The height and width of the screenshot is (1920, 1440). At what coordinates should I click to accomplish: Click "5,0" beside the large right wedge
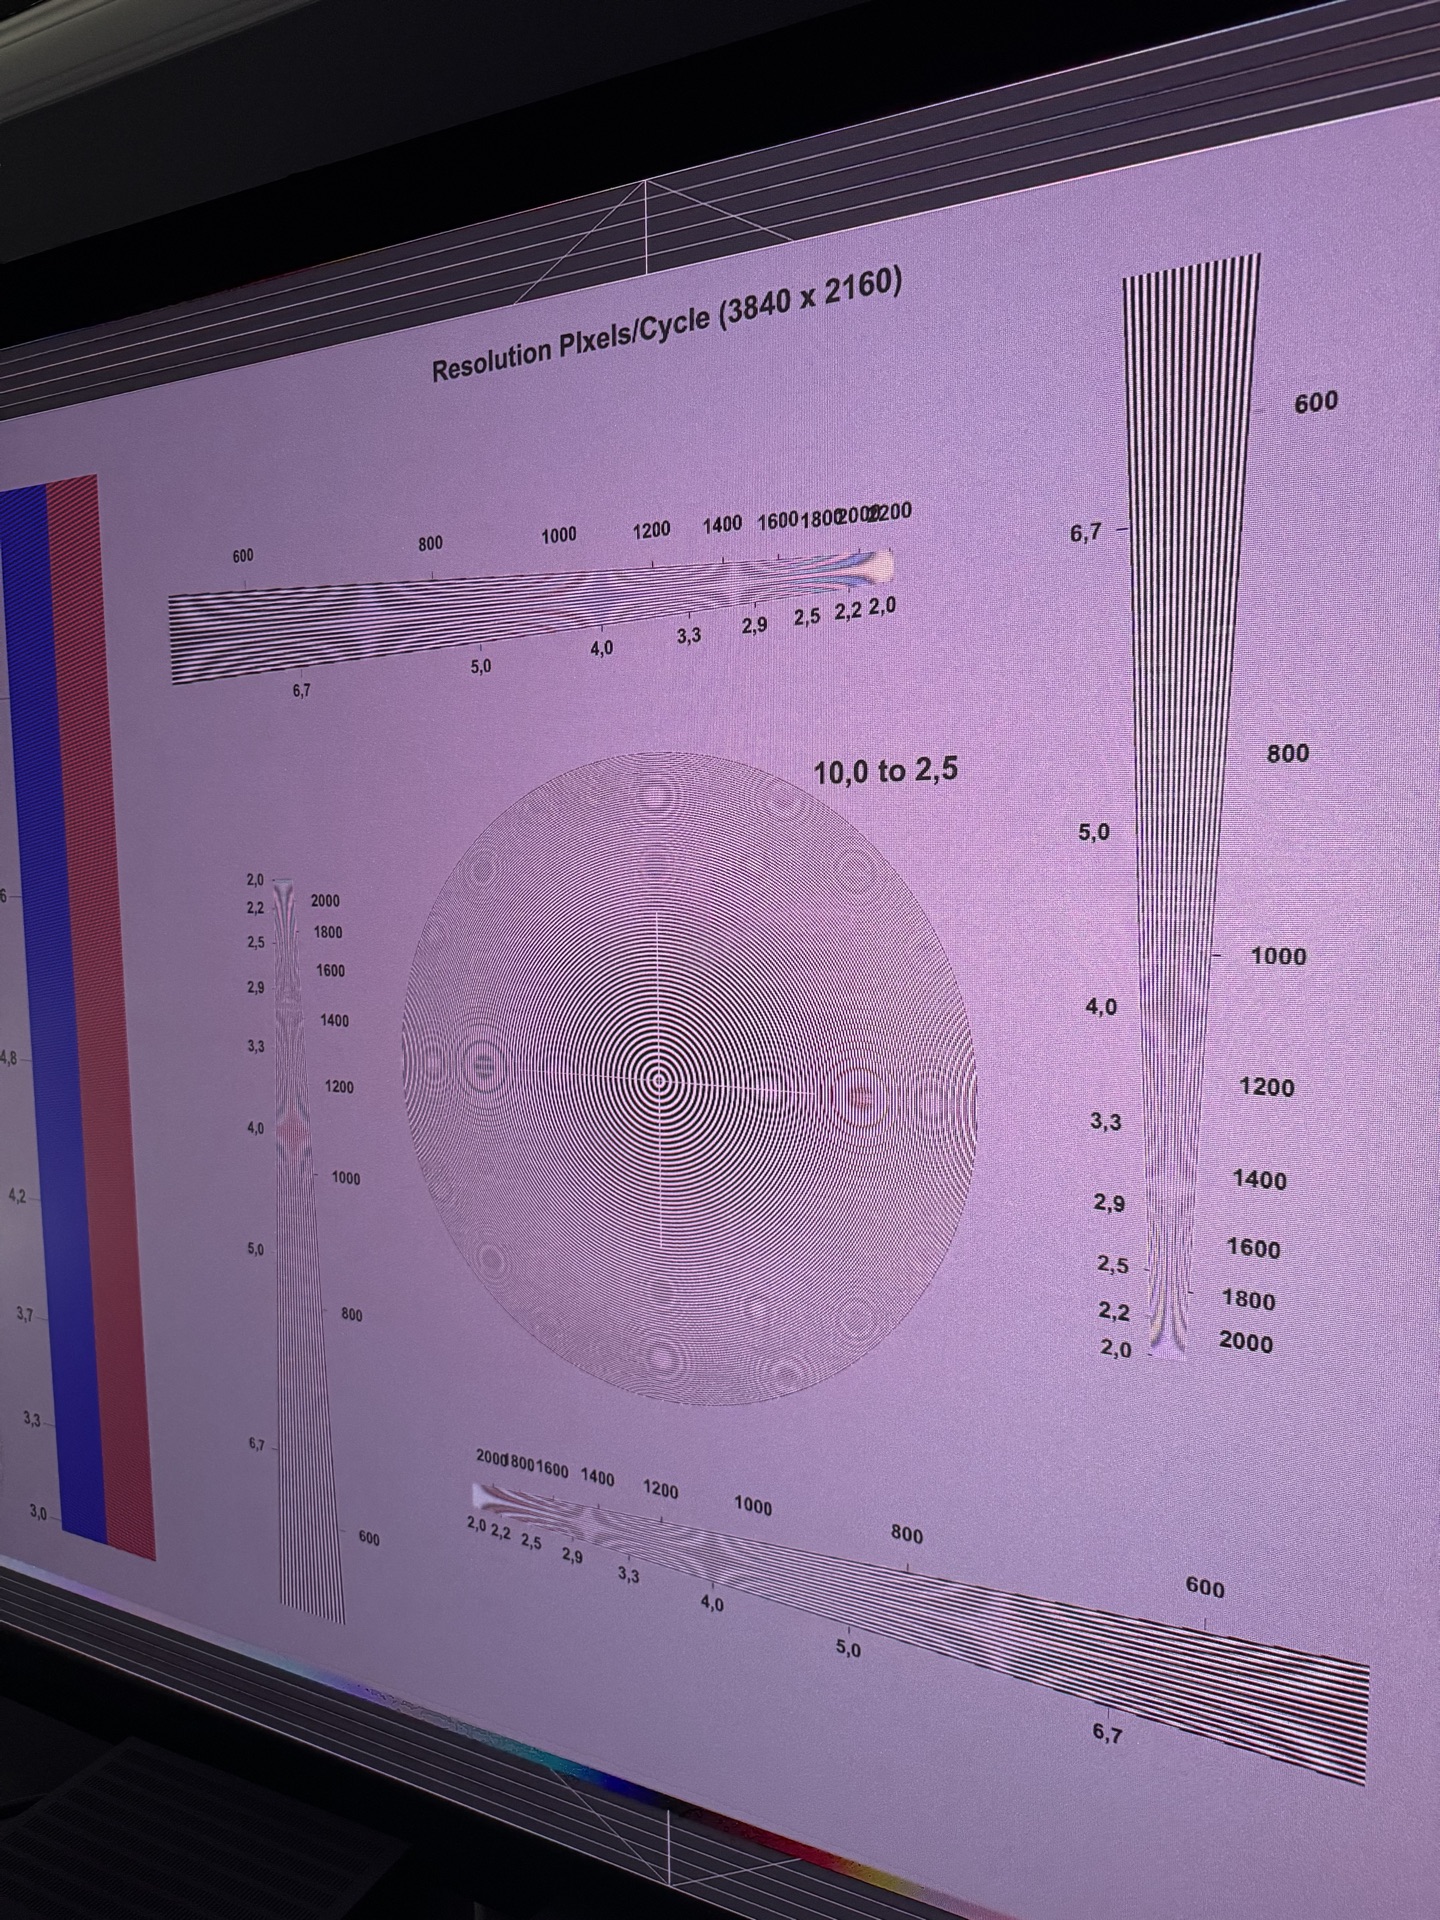point(1094,833)
